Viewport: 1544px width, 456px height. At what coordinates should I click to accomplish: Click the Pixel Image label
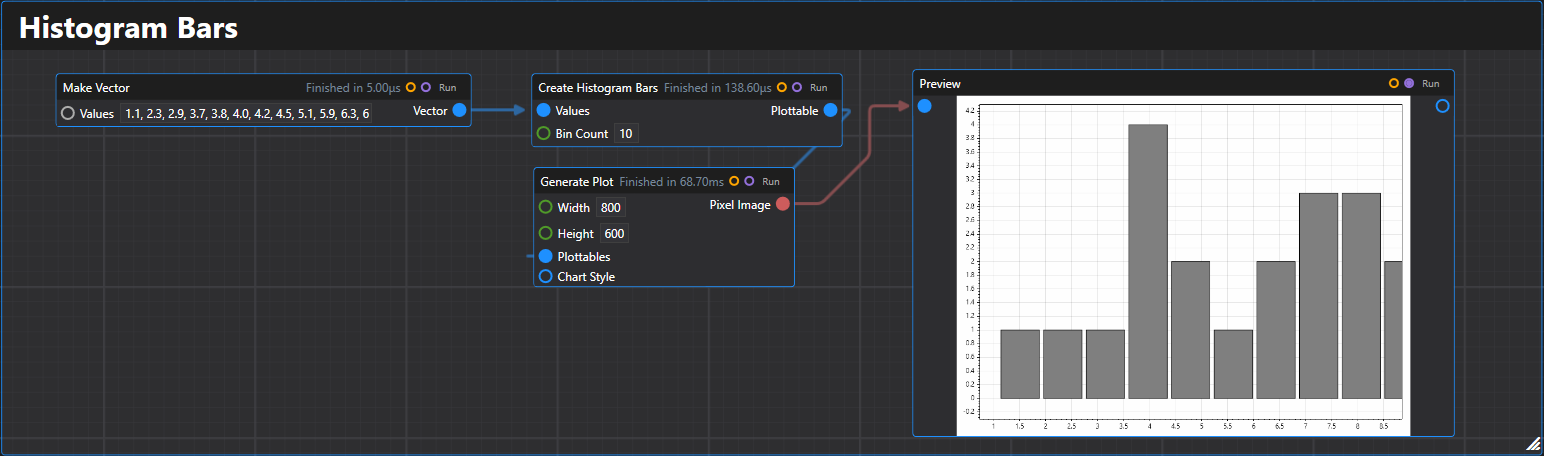click(x=740, y=205)
